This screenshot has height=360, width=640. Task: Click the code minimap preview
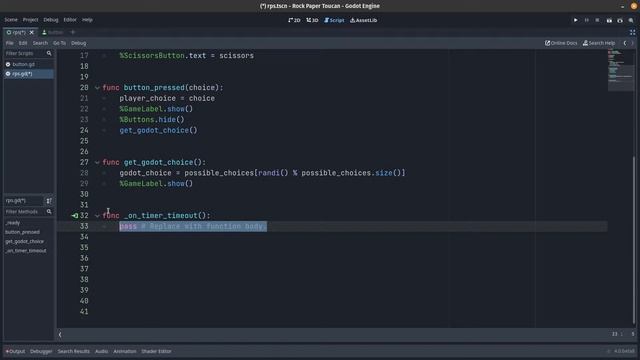(x=620, y=69)
